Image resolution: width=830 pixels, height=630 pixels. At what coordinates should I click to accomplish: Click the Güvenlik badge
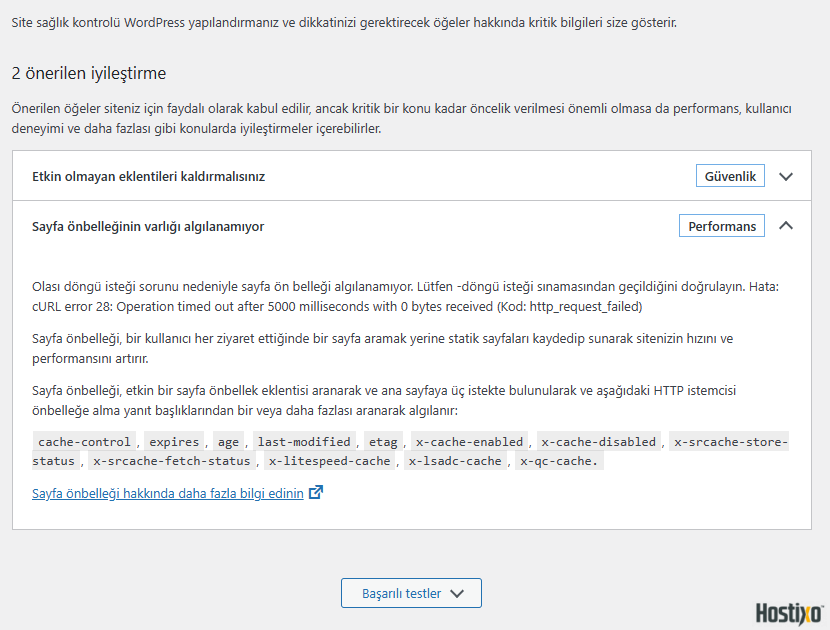(x=730, y=176)
